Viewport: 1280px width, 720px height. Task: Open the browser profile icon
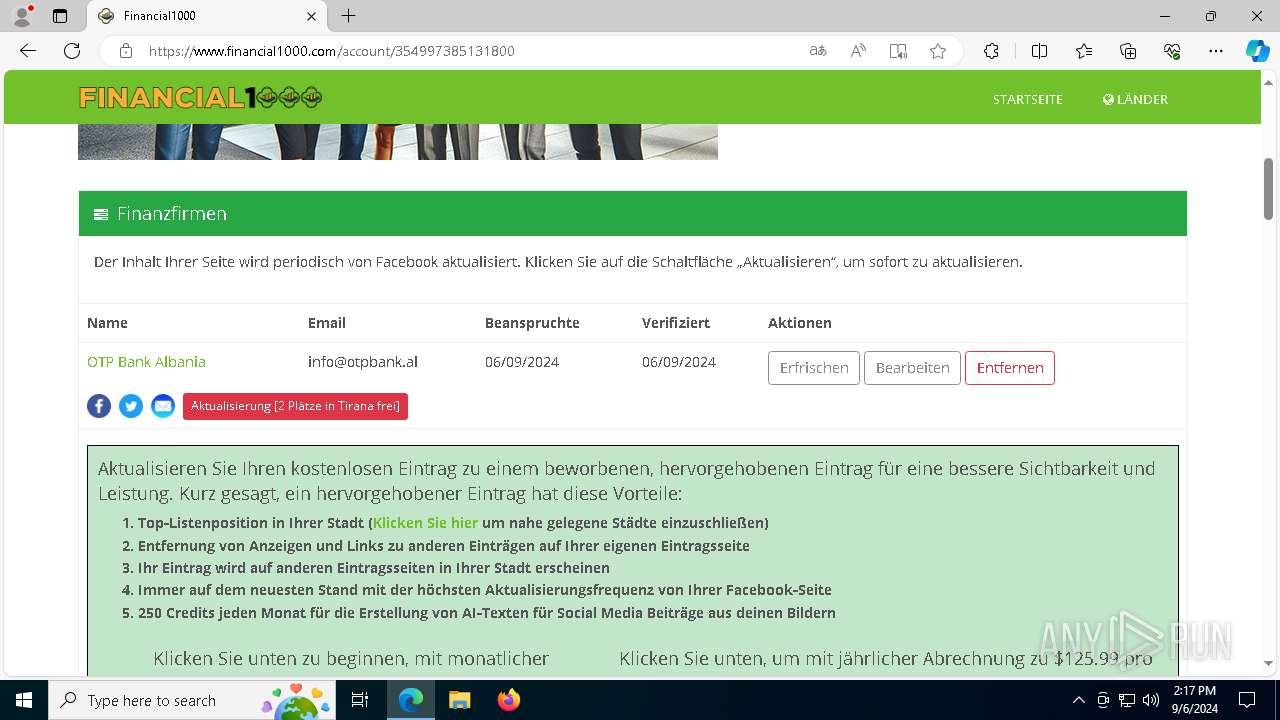tap(22, 16)
